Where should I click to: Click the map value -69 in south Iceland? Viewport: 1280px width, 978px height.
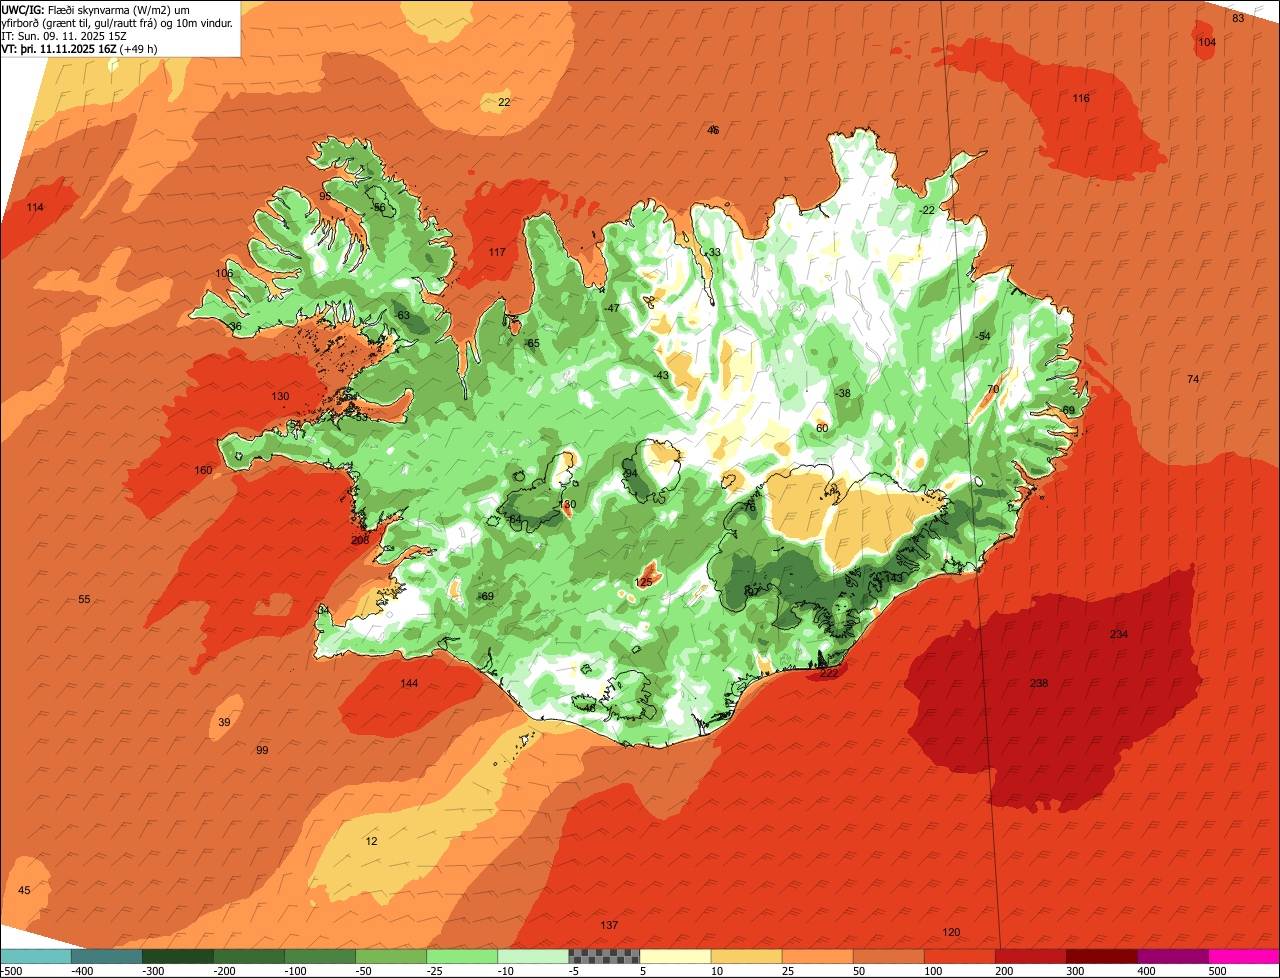click(486, 596)
